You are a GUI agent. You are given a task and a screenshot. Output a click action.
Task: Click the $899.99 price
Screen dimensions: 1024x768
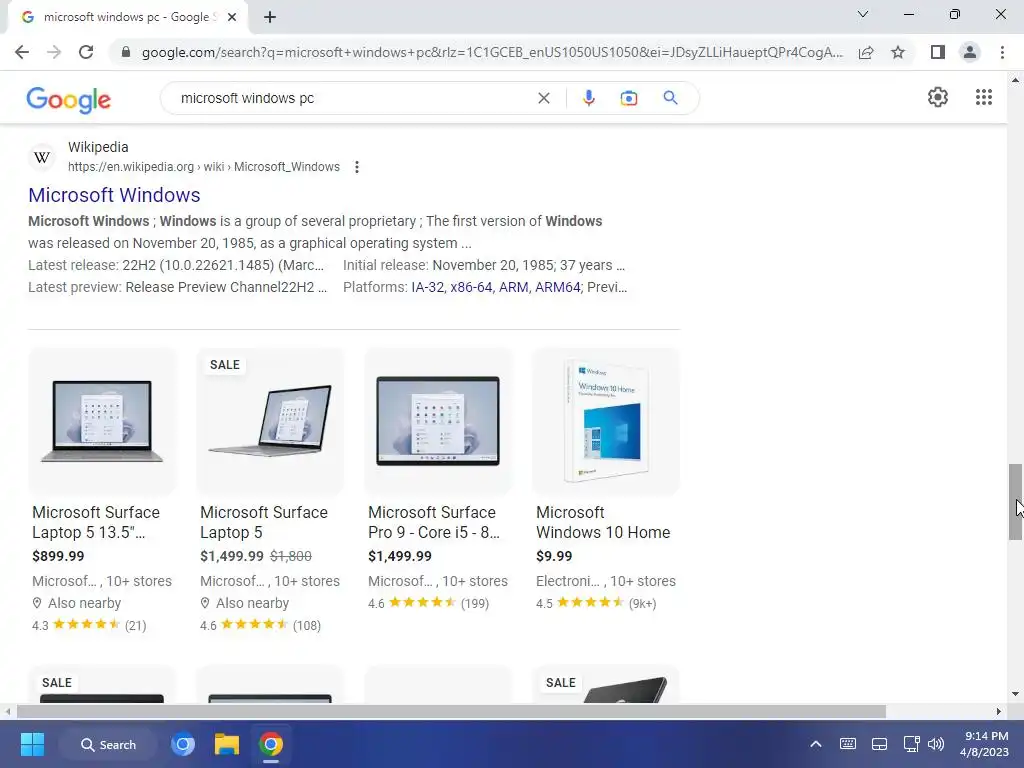tap(58, 556)
